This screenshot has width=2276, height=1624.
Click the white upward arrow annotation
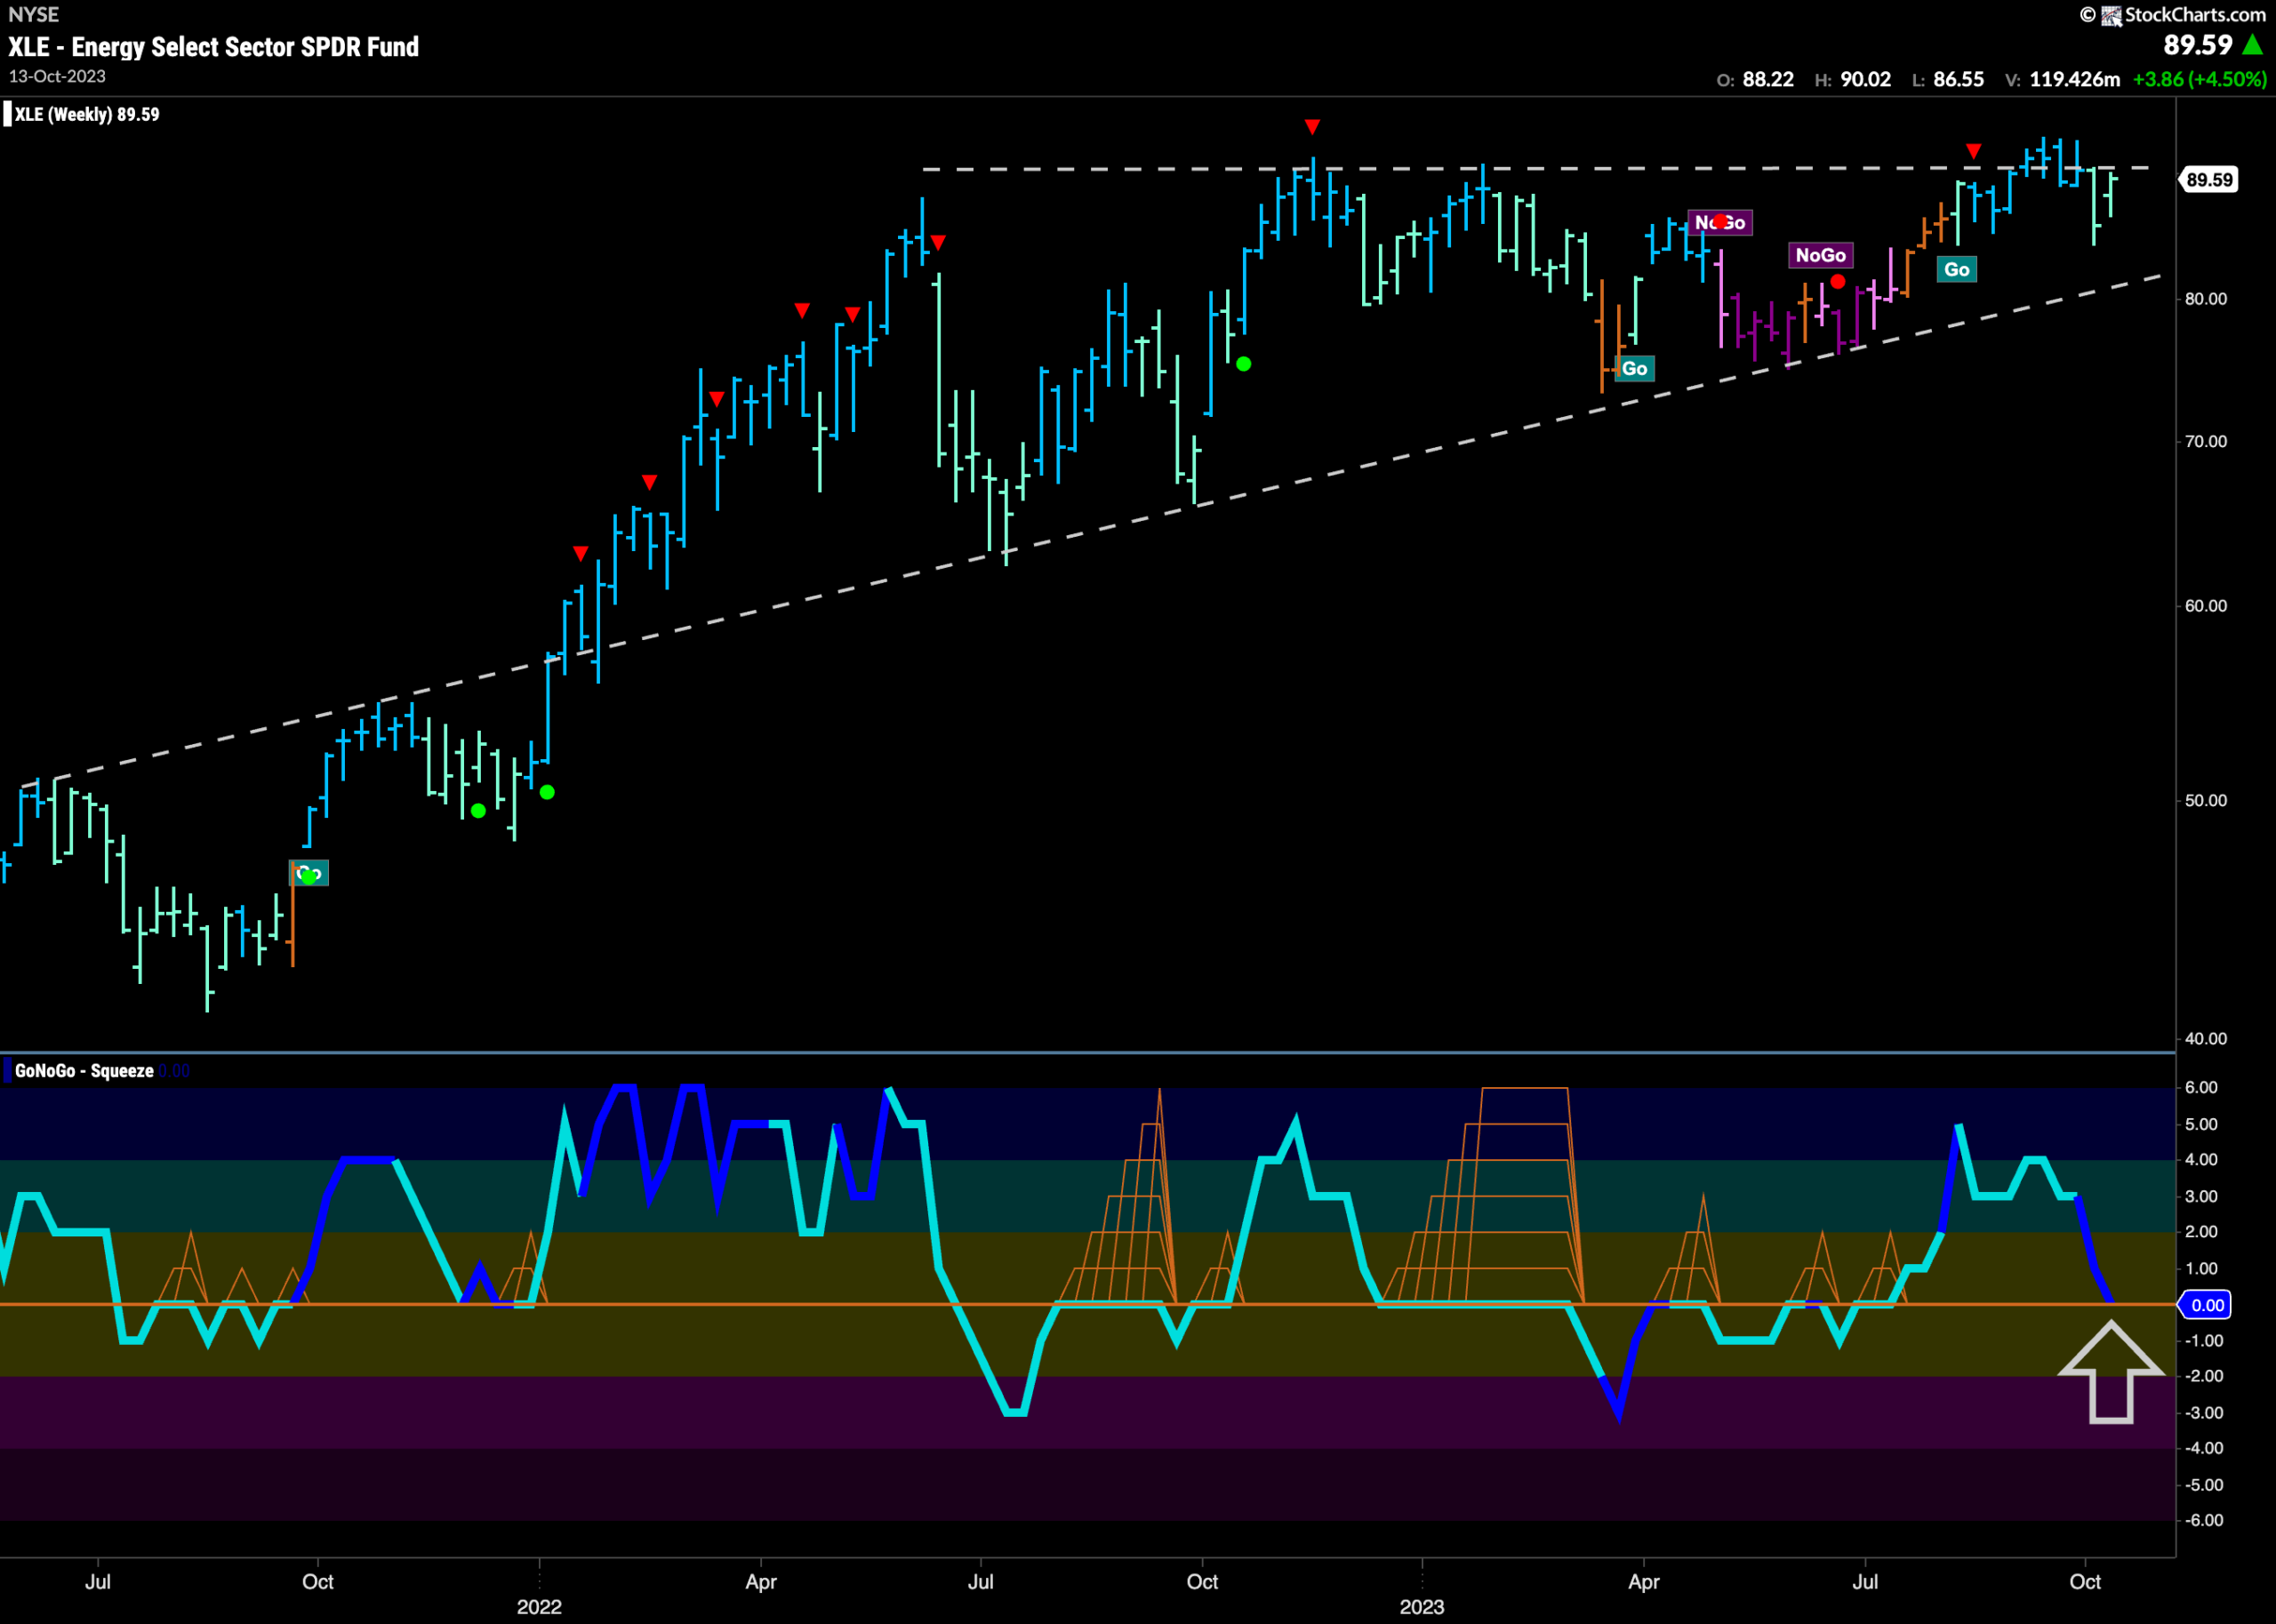[2110, 1371]
